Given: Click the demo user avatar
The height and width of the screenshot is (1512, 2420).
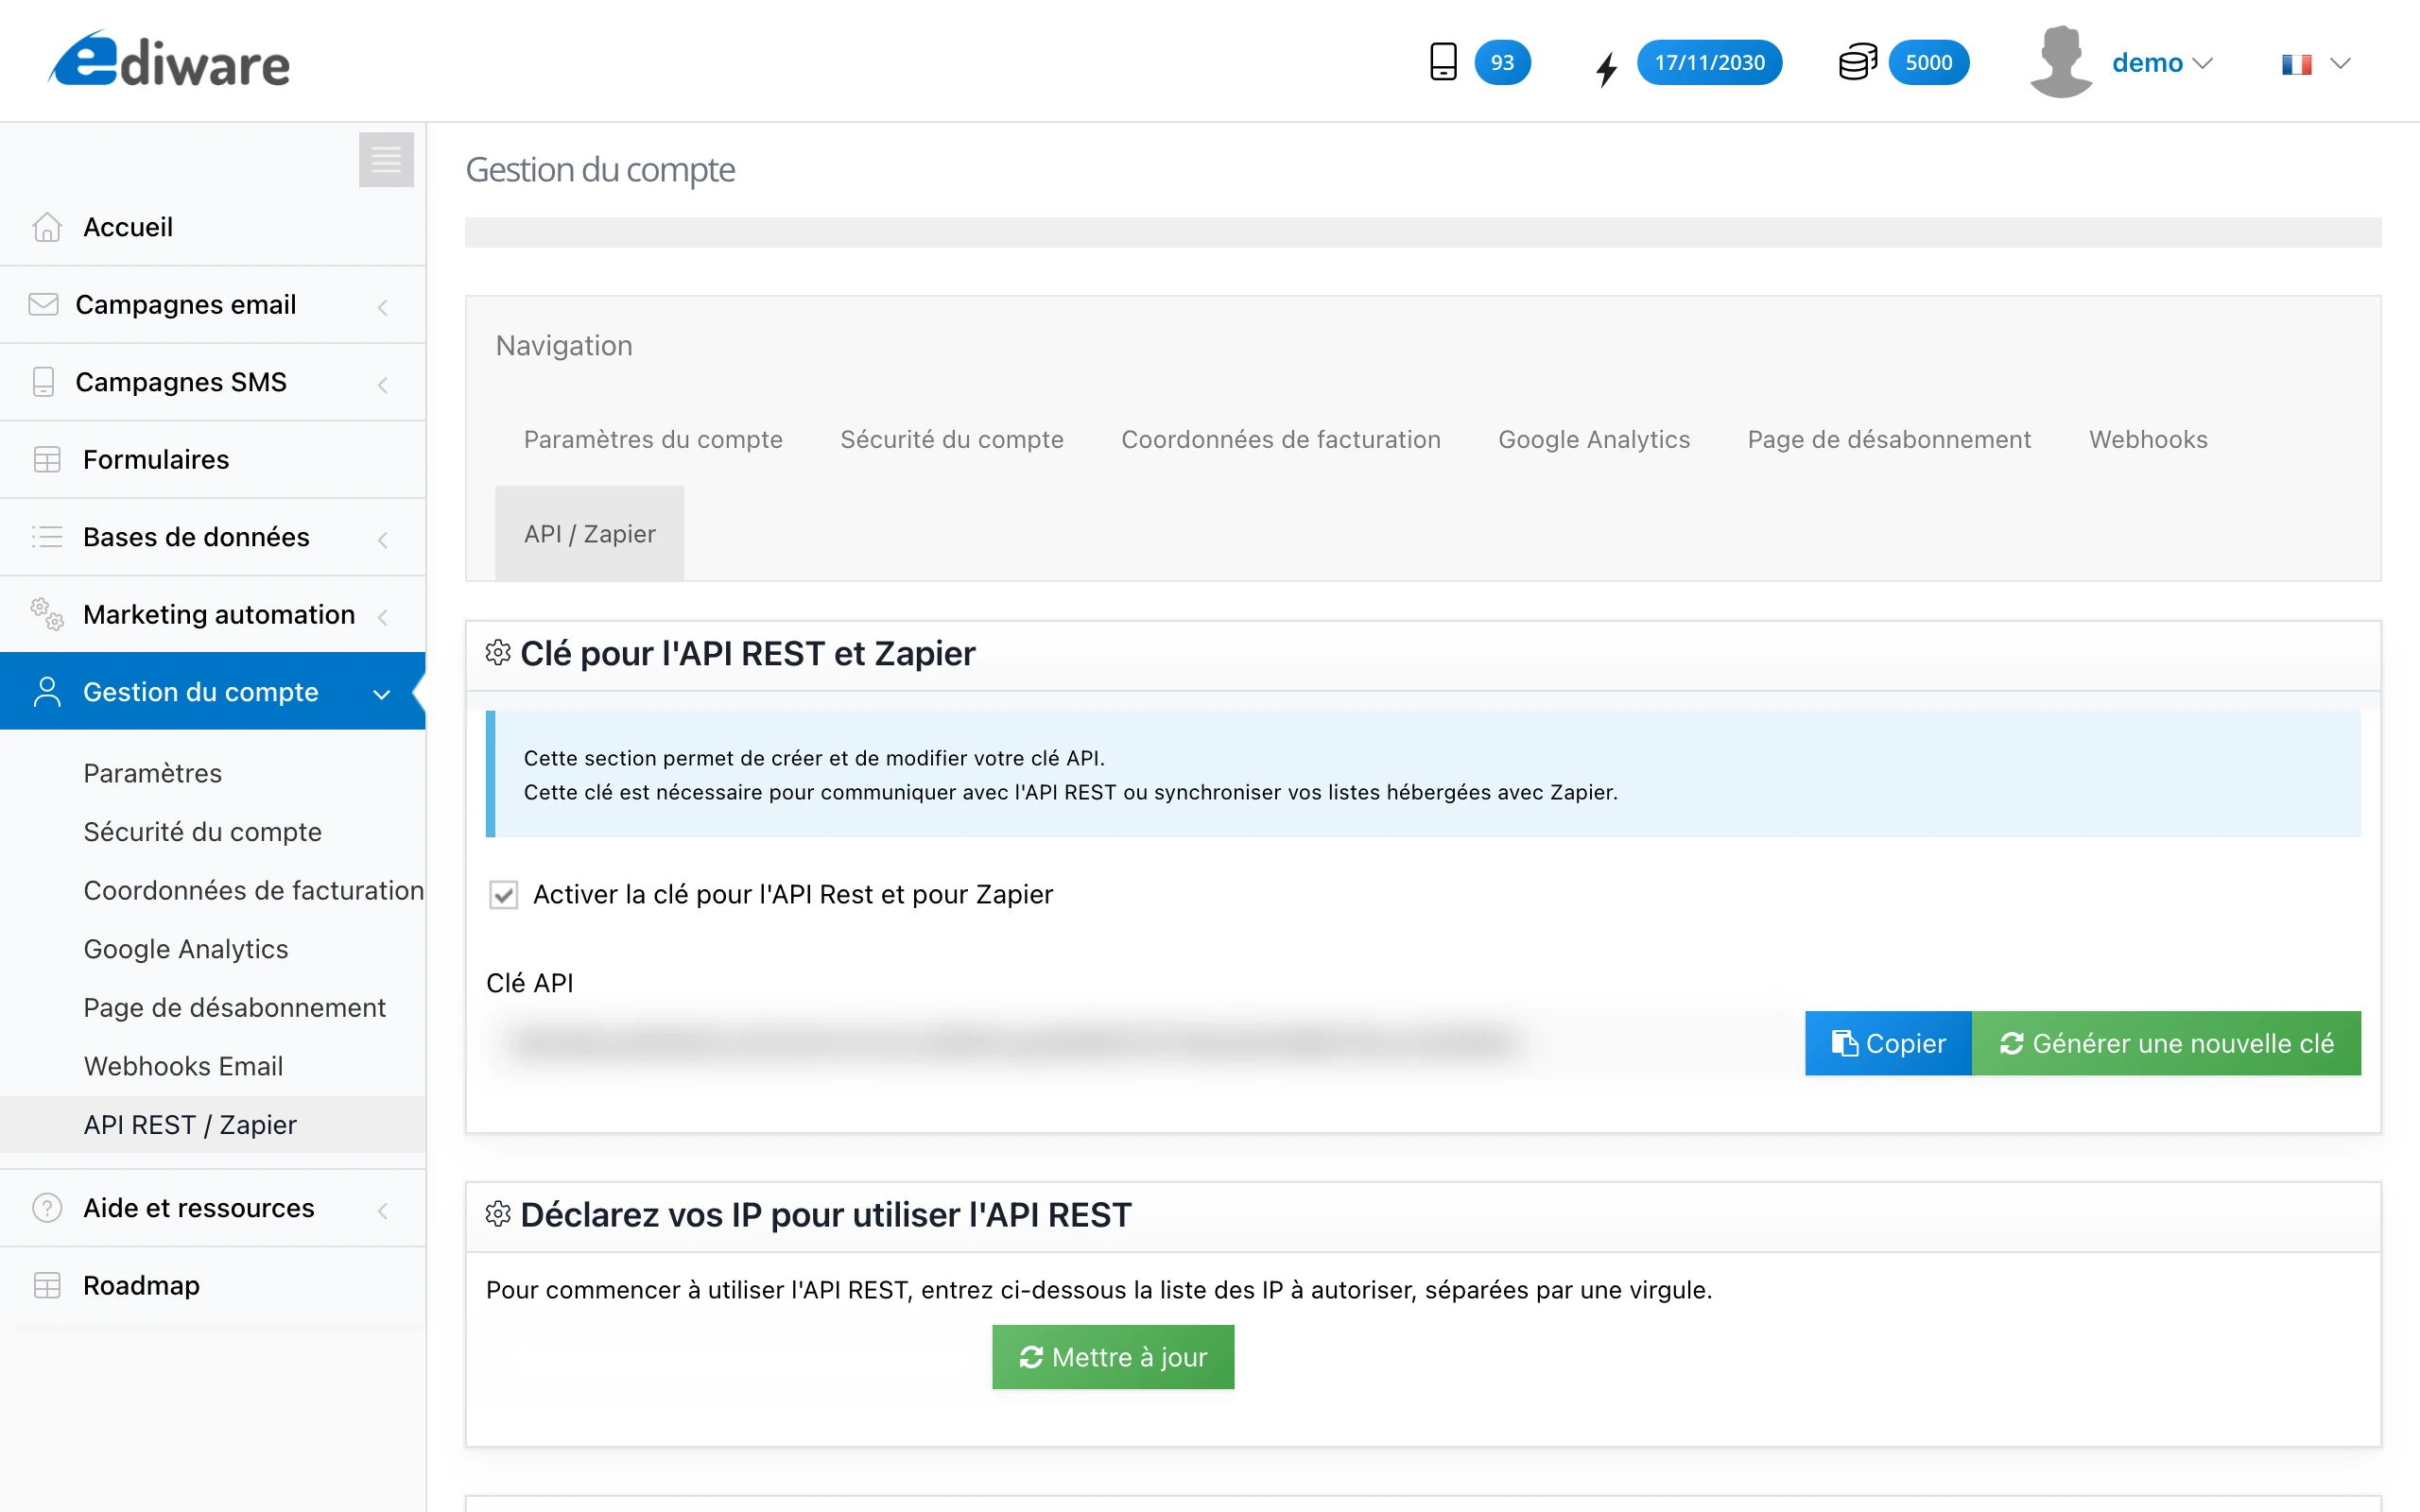Looking at the screenshot, I should click(x=2061, y=62).
